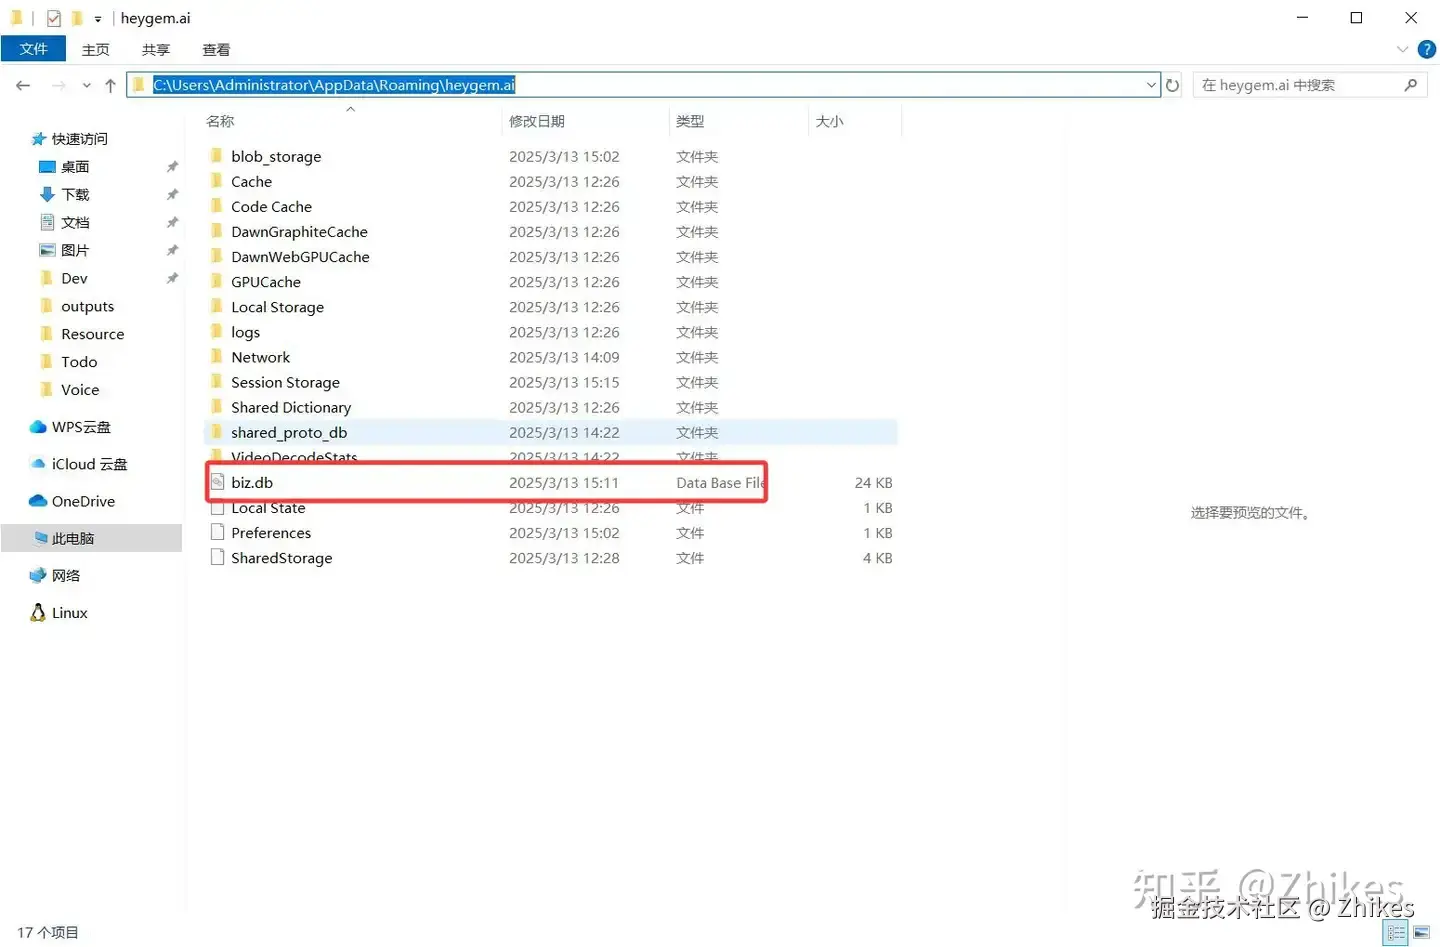Click the pin icon beside Dev
The width and height of the screenshot is (1440, 947).
click(x=172, y=278)
